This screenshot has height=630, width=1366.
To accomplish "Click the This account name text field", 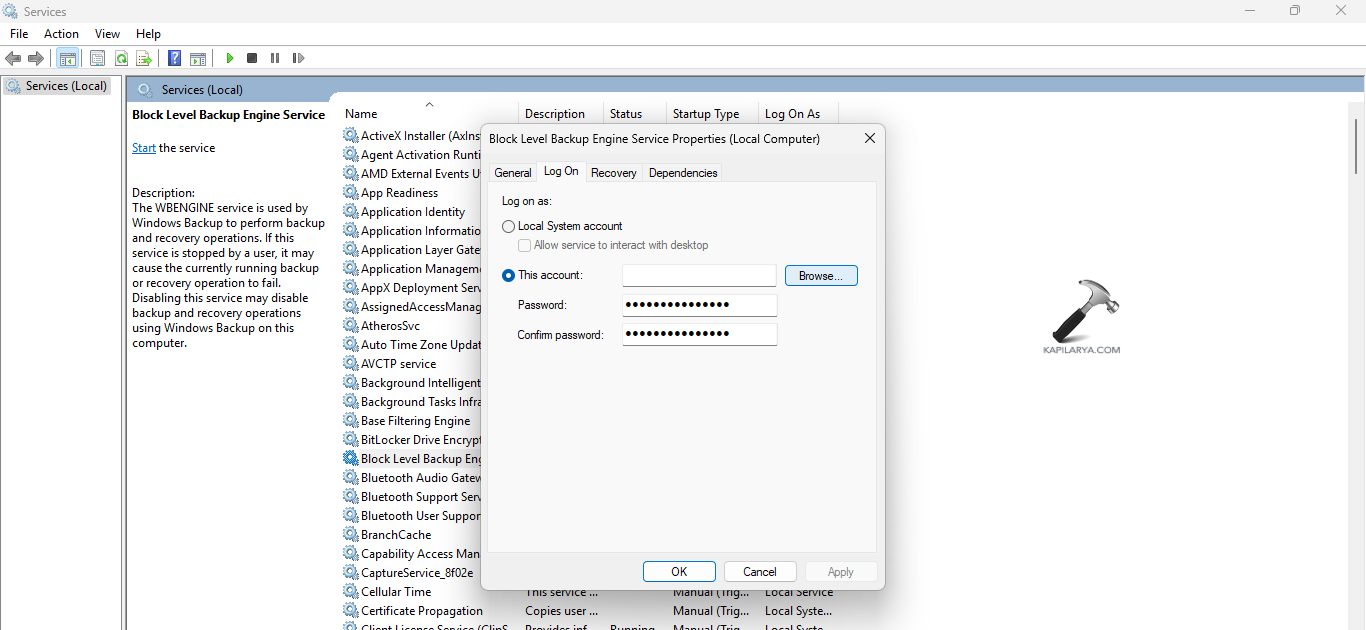I will tap(699, 275).
